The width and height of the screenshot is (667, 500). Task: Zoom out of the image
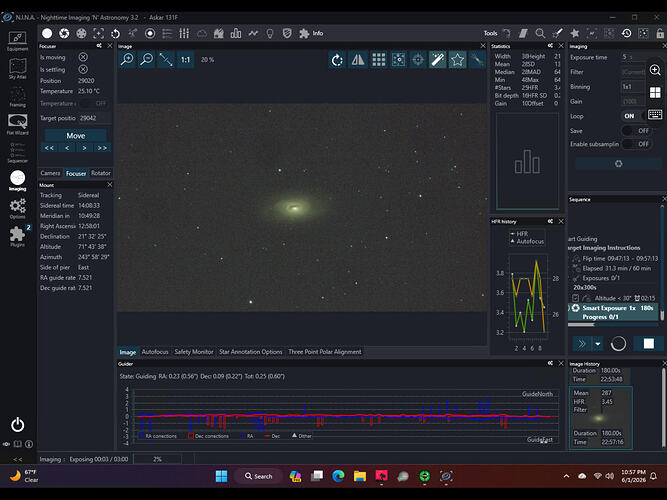point(147,60)
